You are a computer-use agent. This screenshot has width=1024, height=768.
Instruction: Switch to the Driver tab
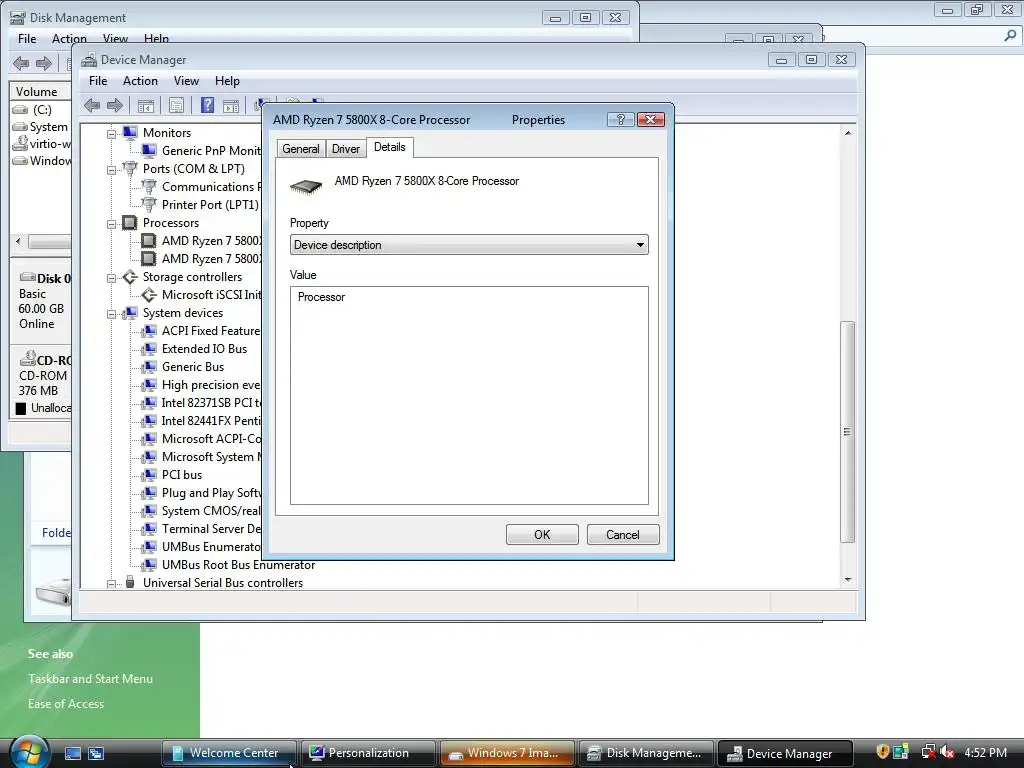pyautogui.click(x=345, y=149)
